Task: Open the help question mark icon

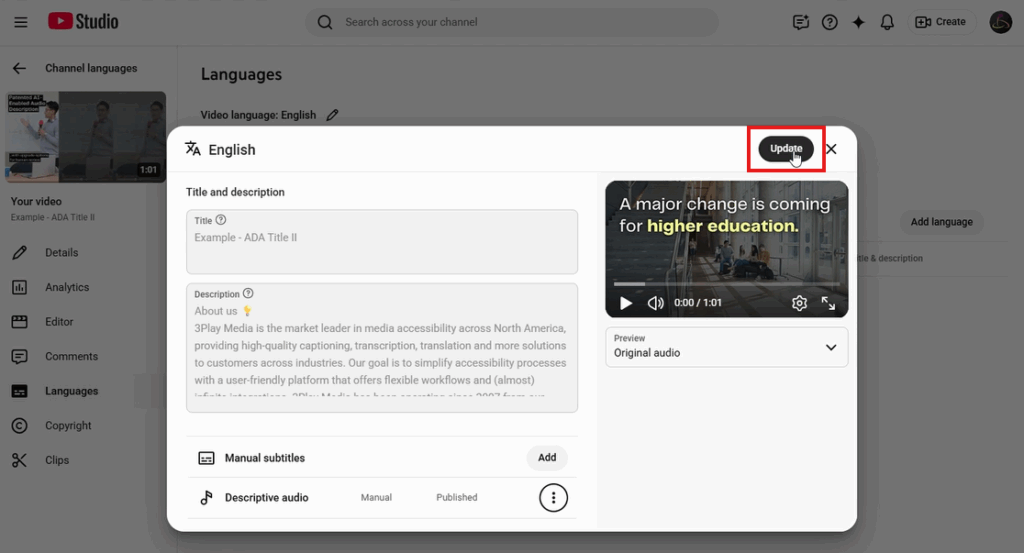Action: (829, 22)
